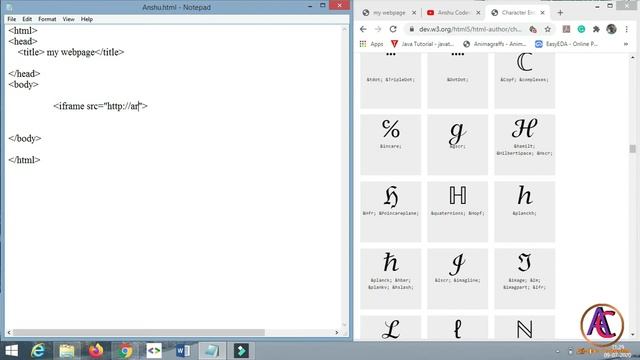This screenshot has height=360, width=640.
Task: Select the &image; fraktur I character card
Action: (x=524, y=279)
